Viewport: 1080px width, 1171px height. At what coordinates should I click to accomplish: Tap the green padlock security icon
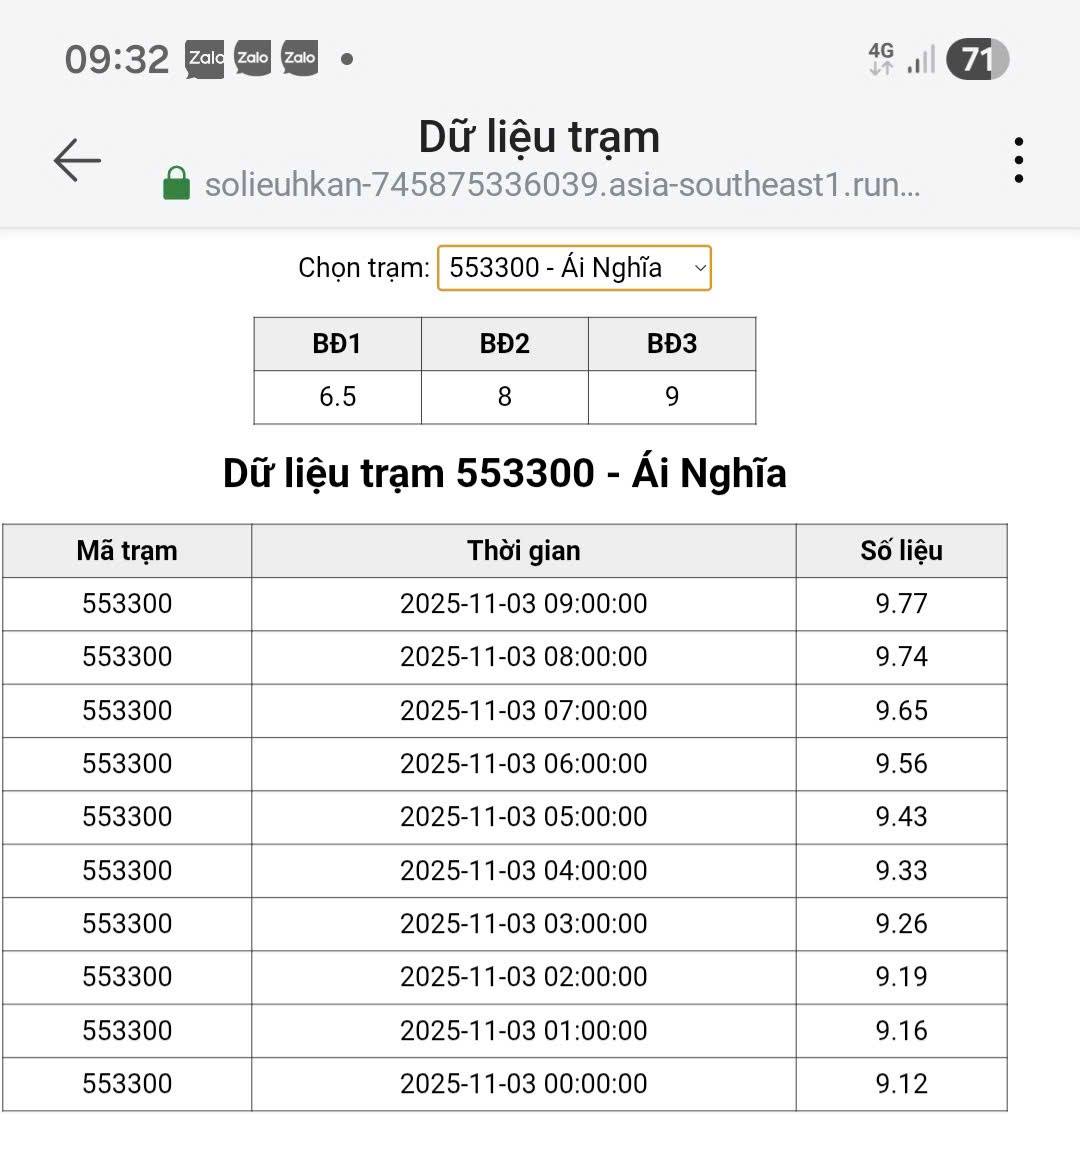coord(176,184)
